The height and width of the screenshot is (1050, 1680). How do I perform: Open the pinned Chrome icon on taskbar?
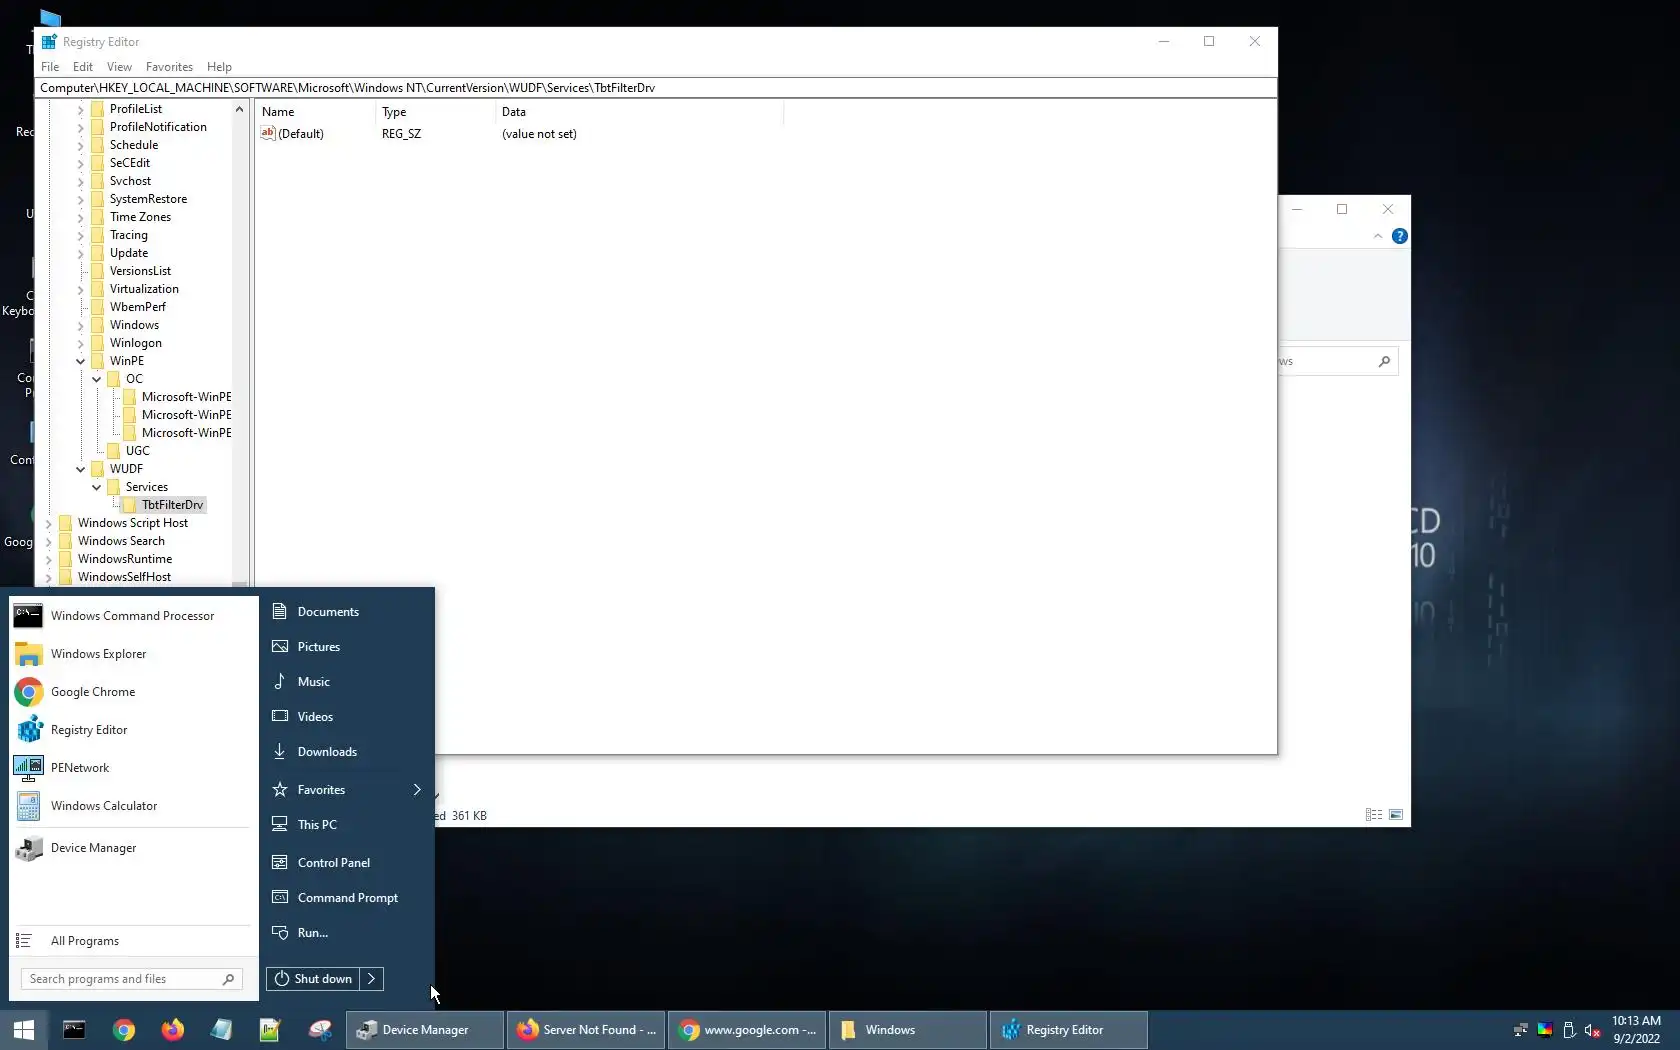[124, 1030]
